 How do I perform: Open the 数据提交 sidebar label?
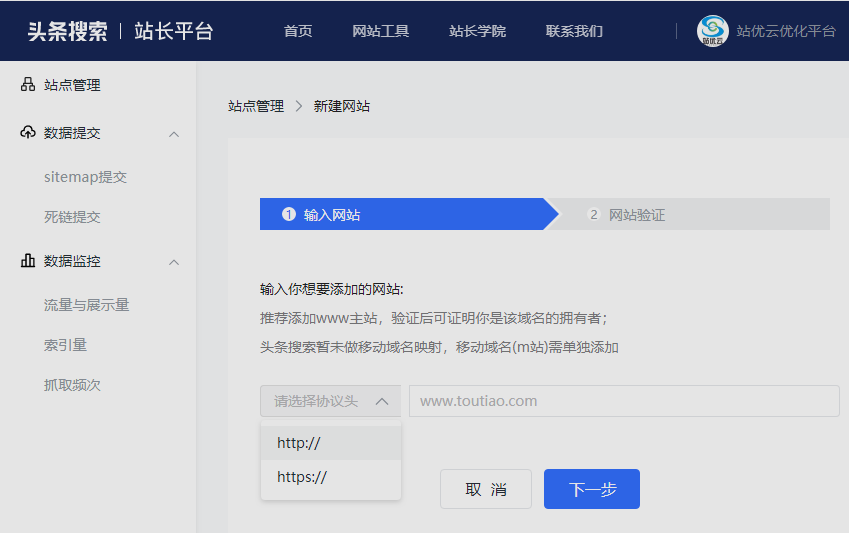click(x=72, y=133)
